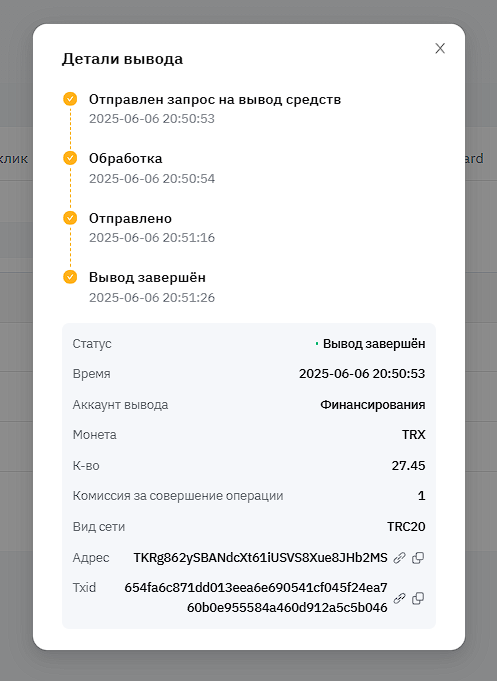Click the Вывод завершён step checkmark icon

(70, 277)
